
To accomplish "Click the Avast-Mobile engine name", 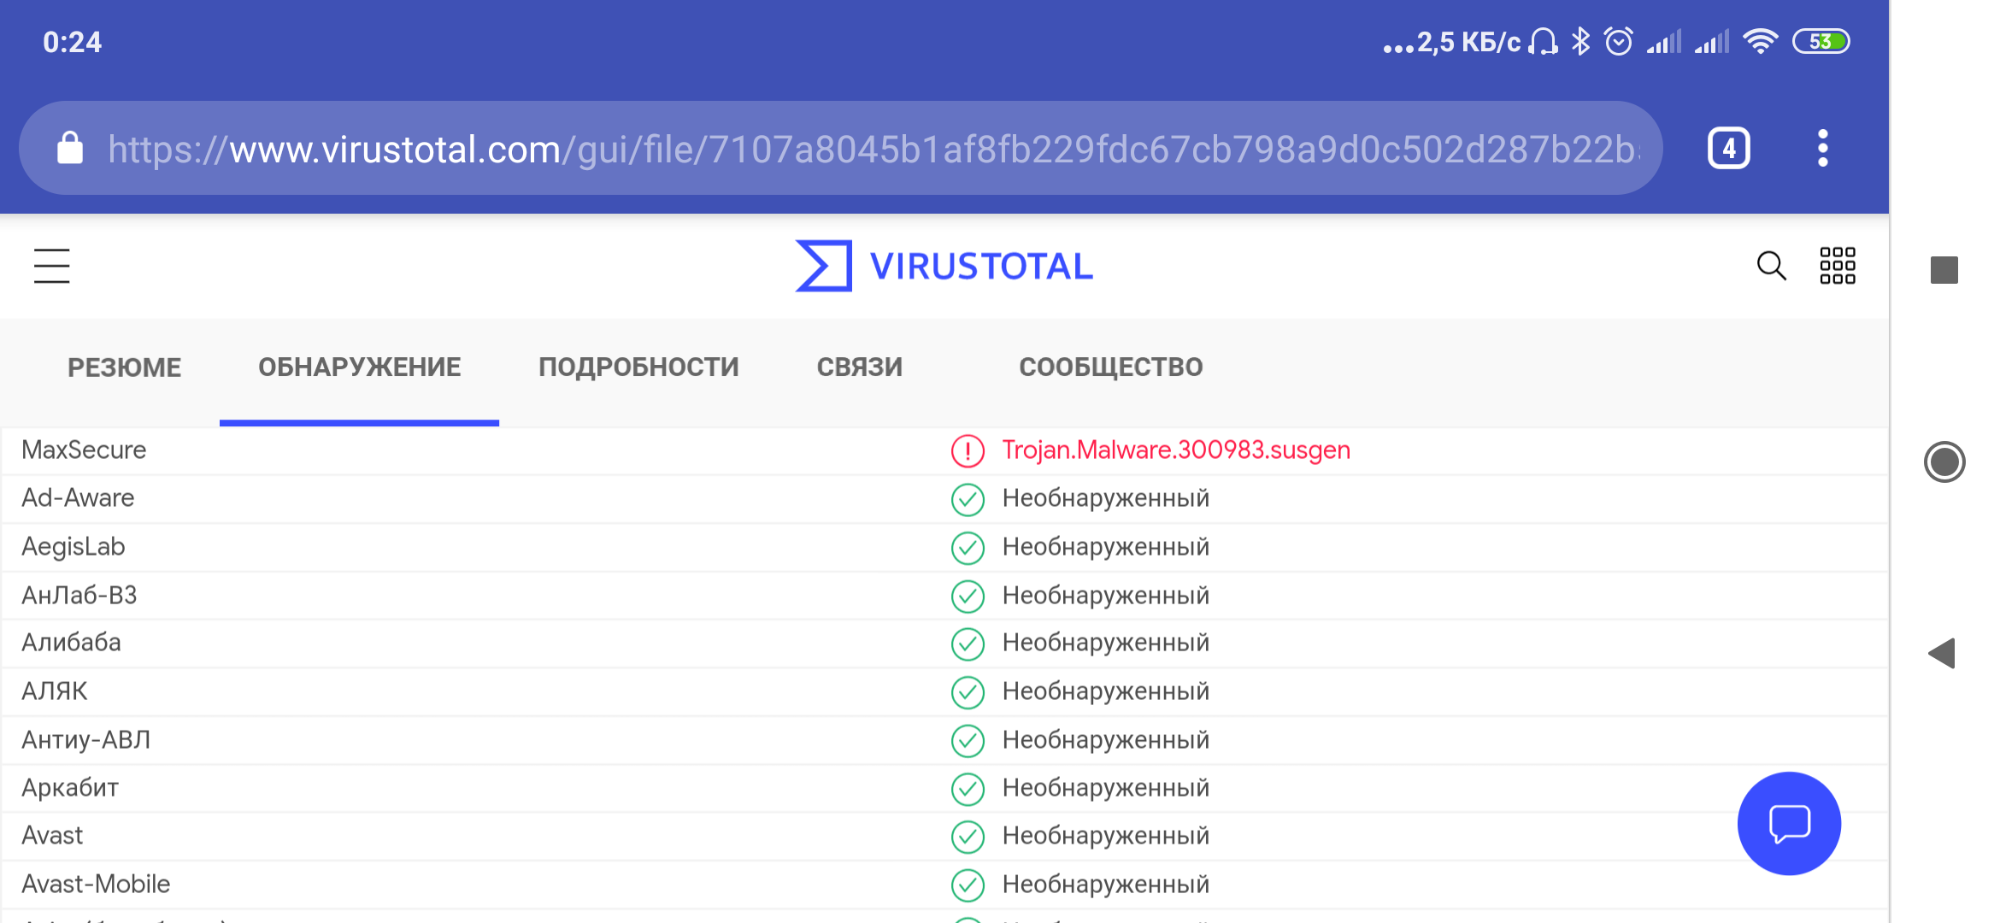I will (x=96, y=884).
